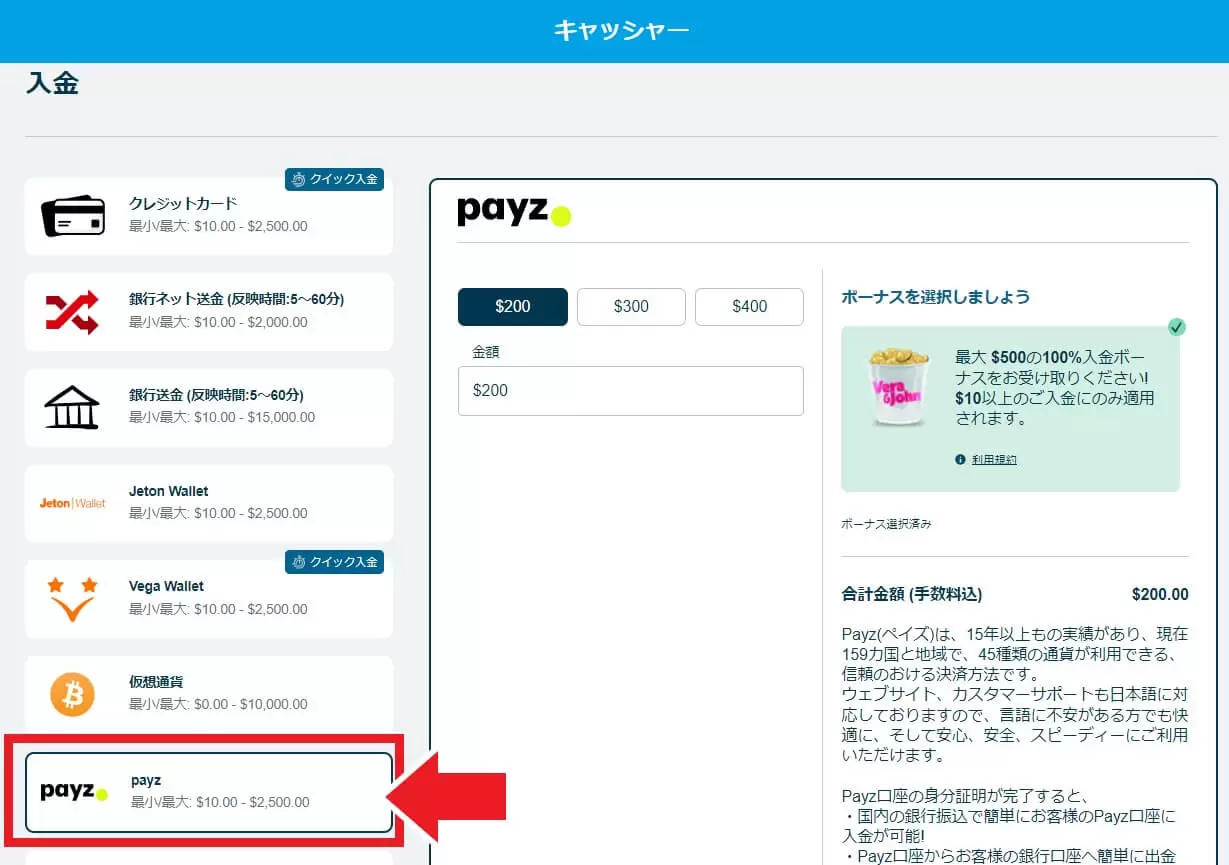Click the red shuffle arrows bank net transfer icon
This screenshot has height=865, width=1229.
72,311
